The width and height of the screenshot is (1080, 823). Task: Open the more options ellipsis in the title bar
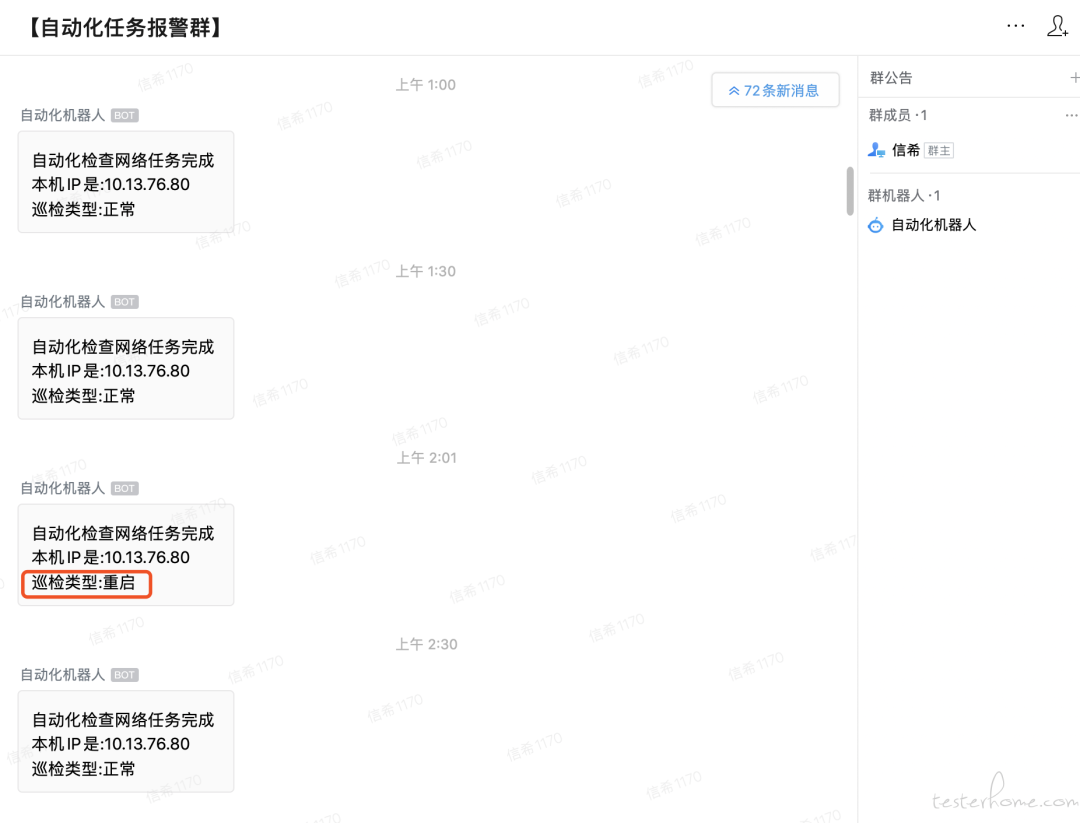point(1015,26)
